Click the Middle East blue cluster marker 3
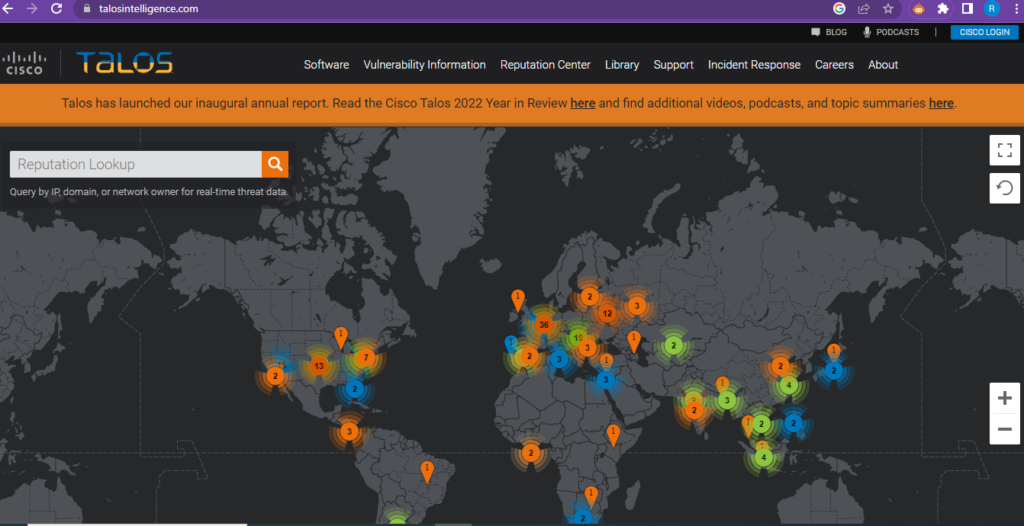The width and height of the screenshot is (1024, 526). tap(605, 379)
